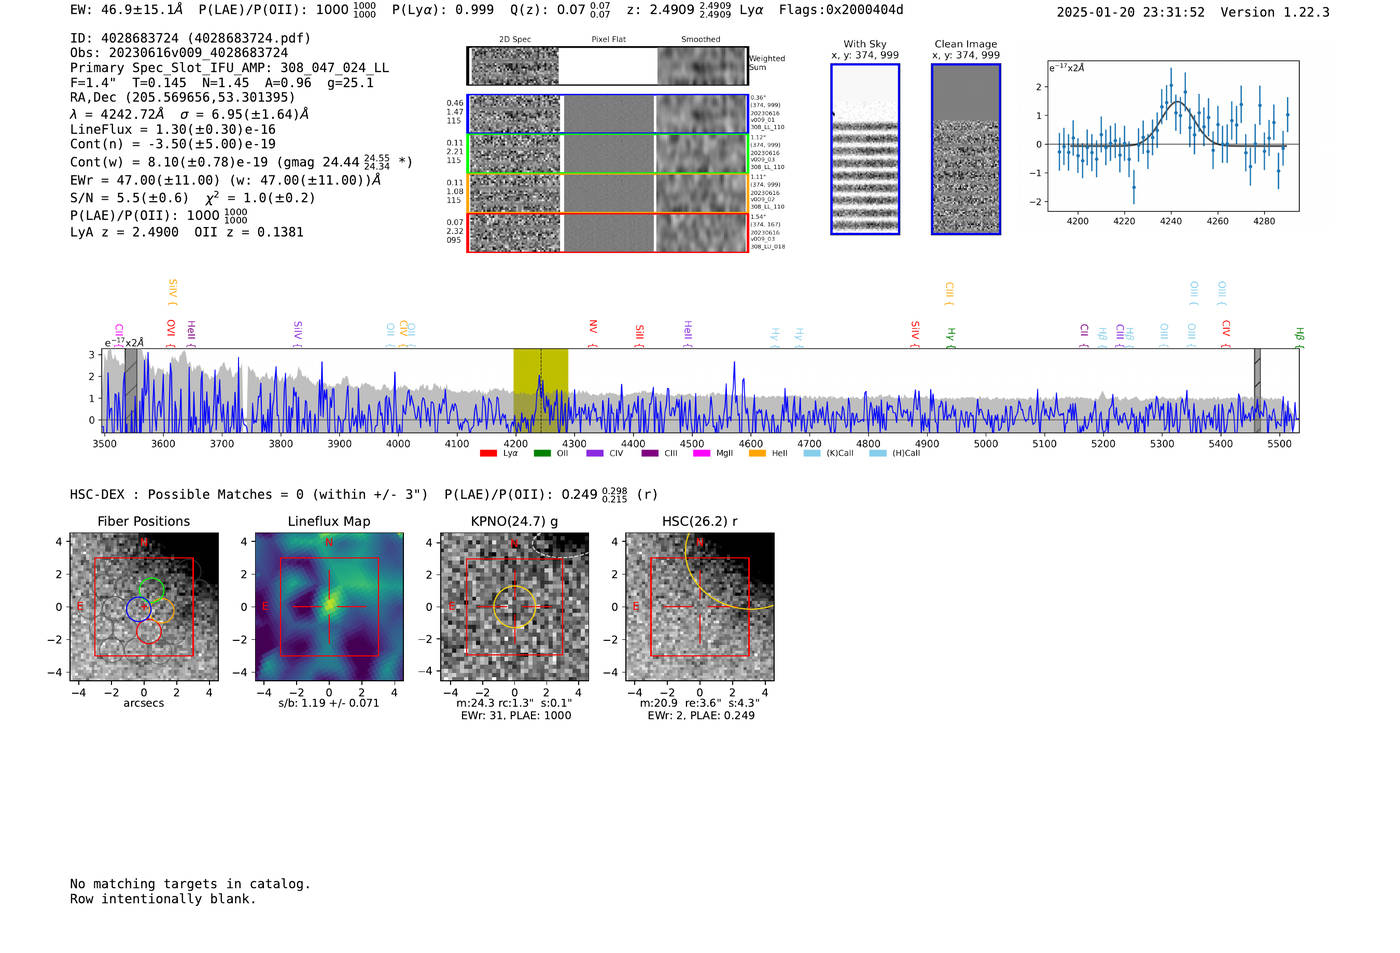Select the blue-bordered fiber row 308_LL_110 v009_01

point(607,114)
